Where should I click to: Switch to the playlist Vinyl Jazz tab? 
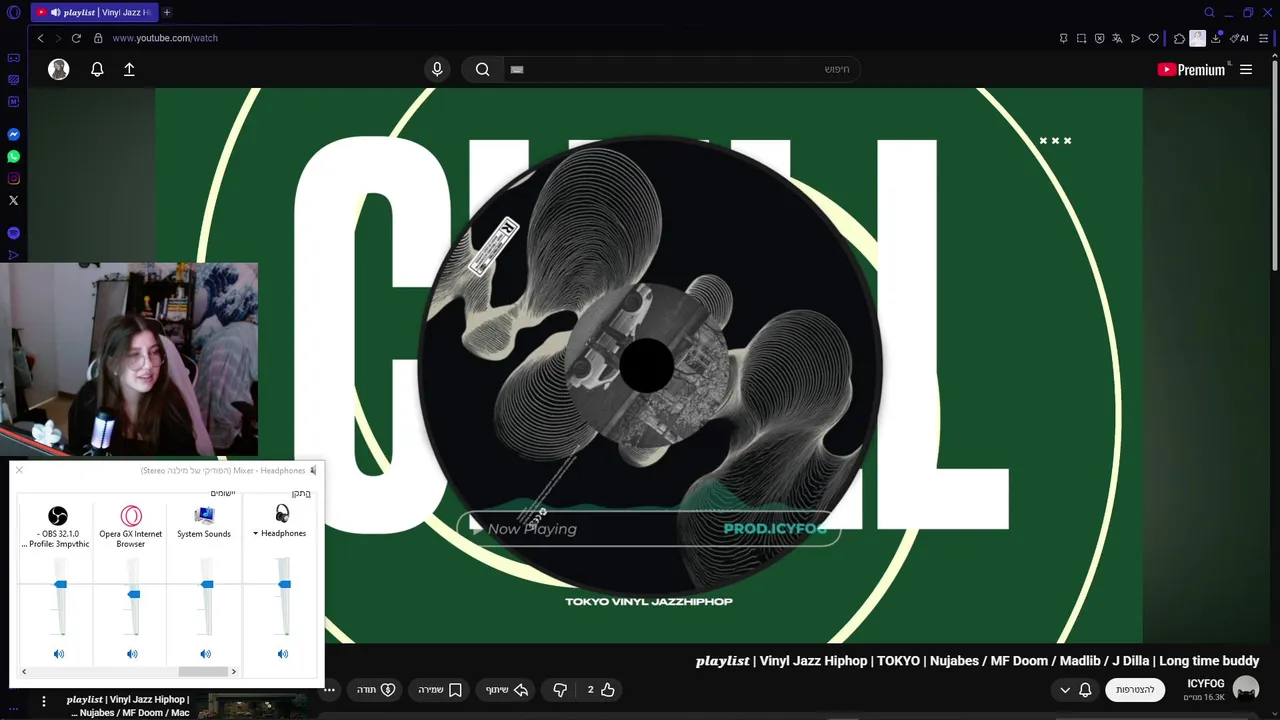pyautogui.click(x=94, y=12)
